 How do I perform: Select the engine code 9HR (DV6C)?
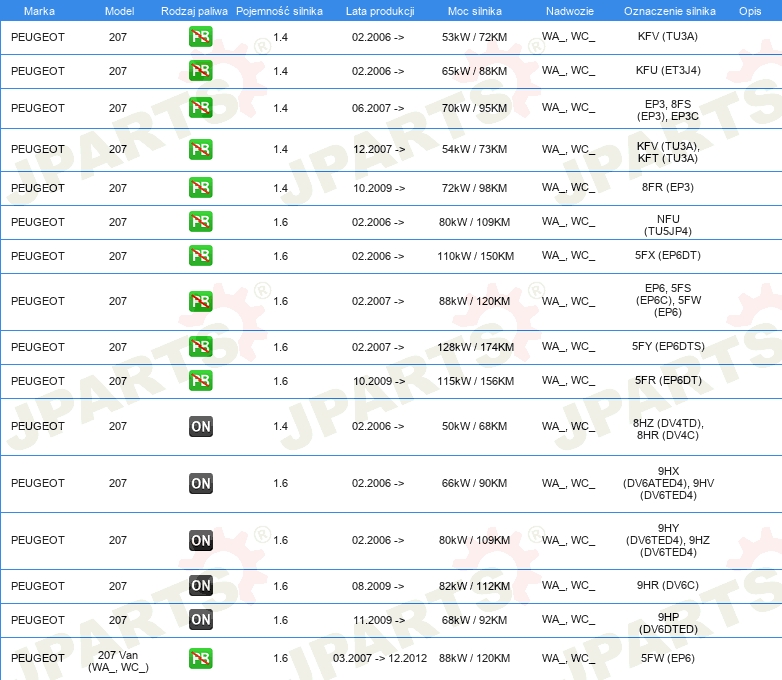[668, 585]
